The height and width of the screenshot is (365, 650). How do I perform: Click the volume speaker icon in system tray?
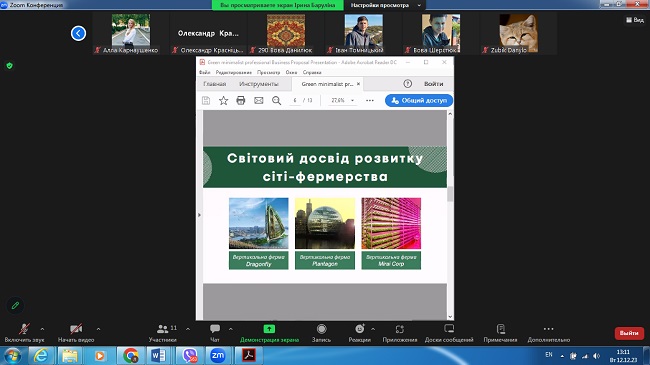coord(597,356)
